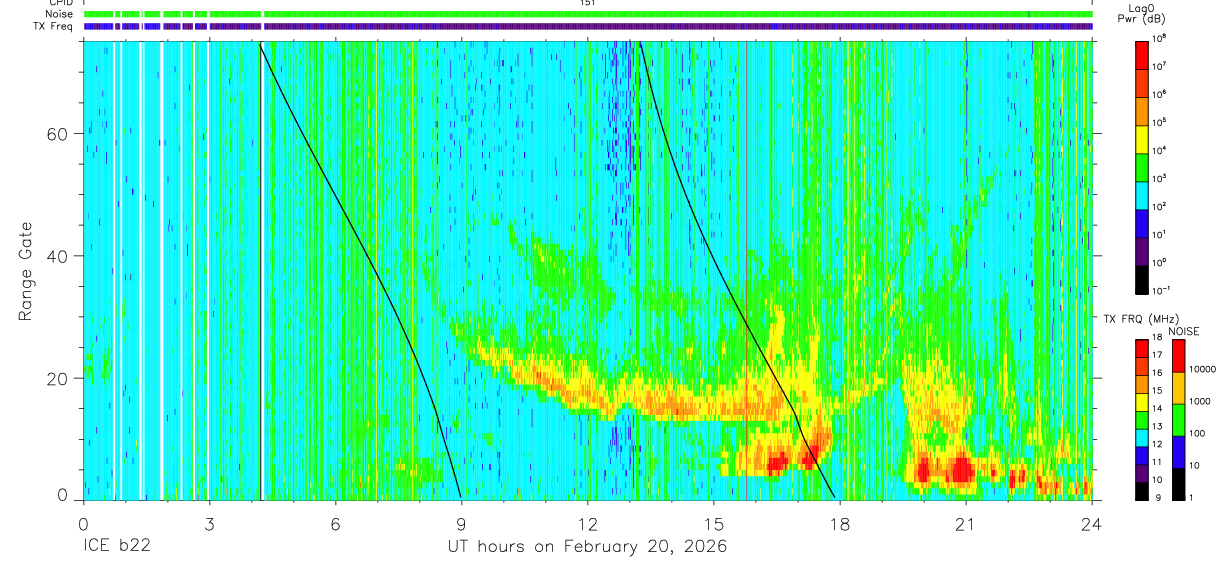Click range gate "0" tick label

click(x=62, y=496)
